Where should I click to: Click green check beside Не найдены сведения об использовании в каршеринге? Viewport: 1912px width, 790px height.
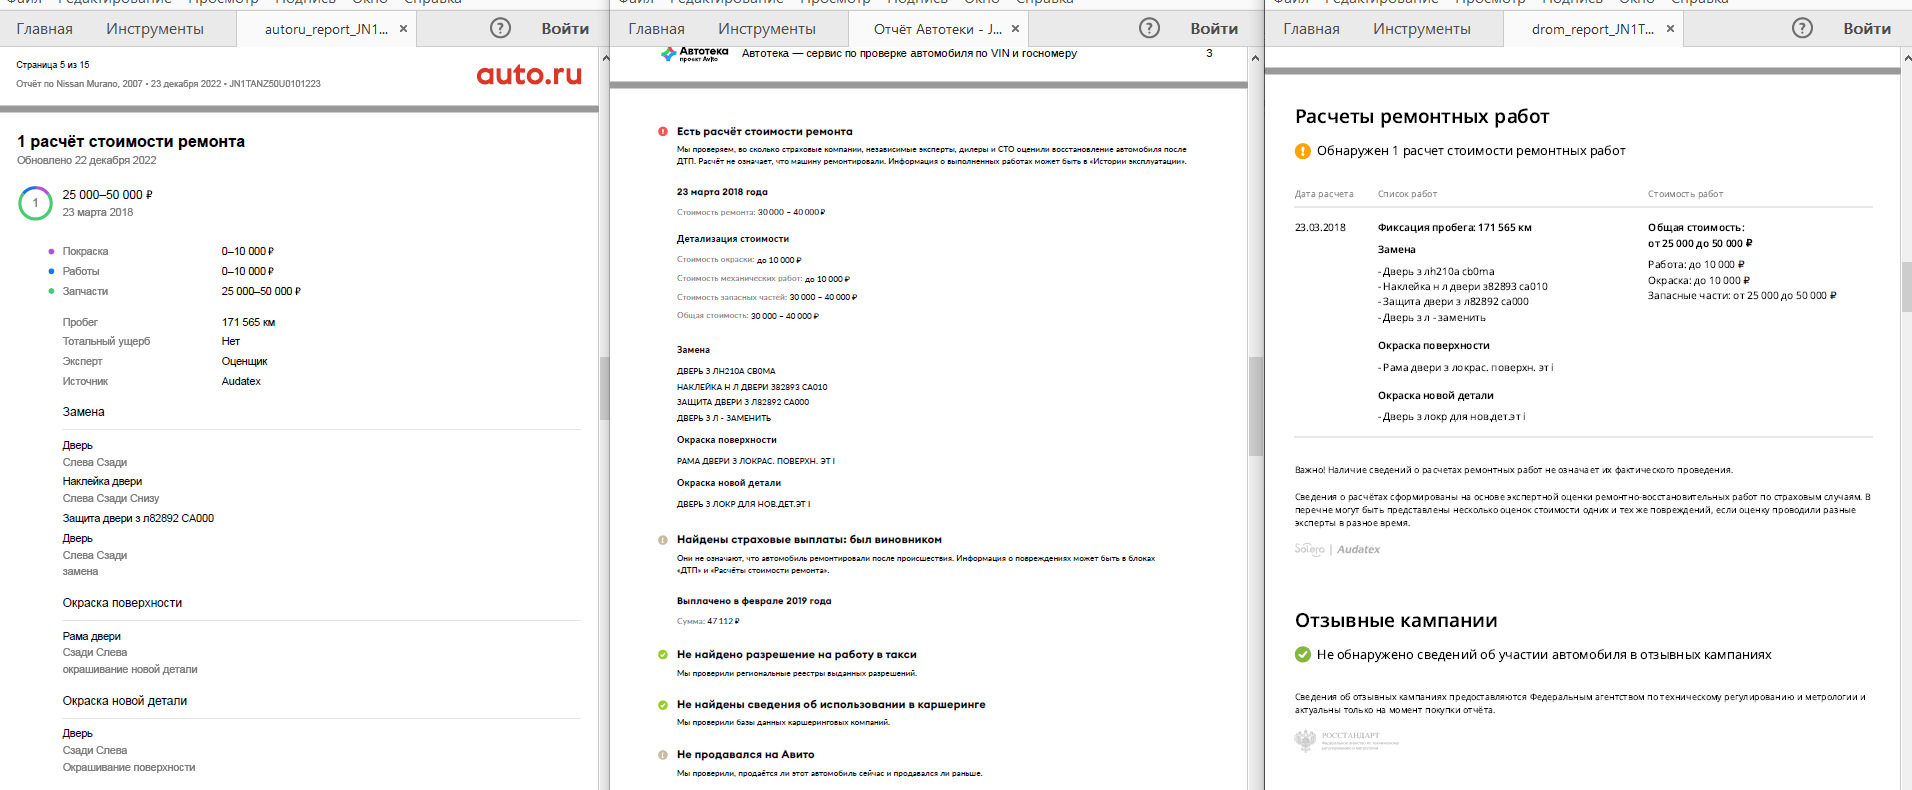pyautogui.click(x=662, y=705)
